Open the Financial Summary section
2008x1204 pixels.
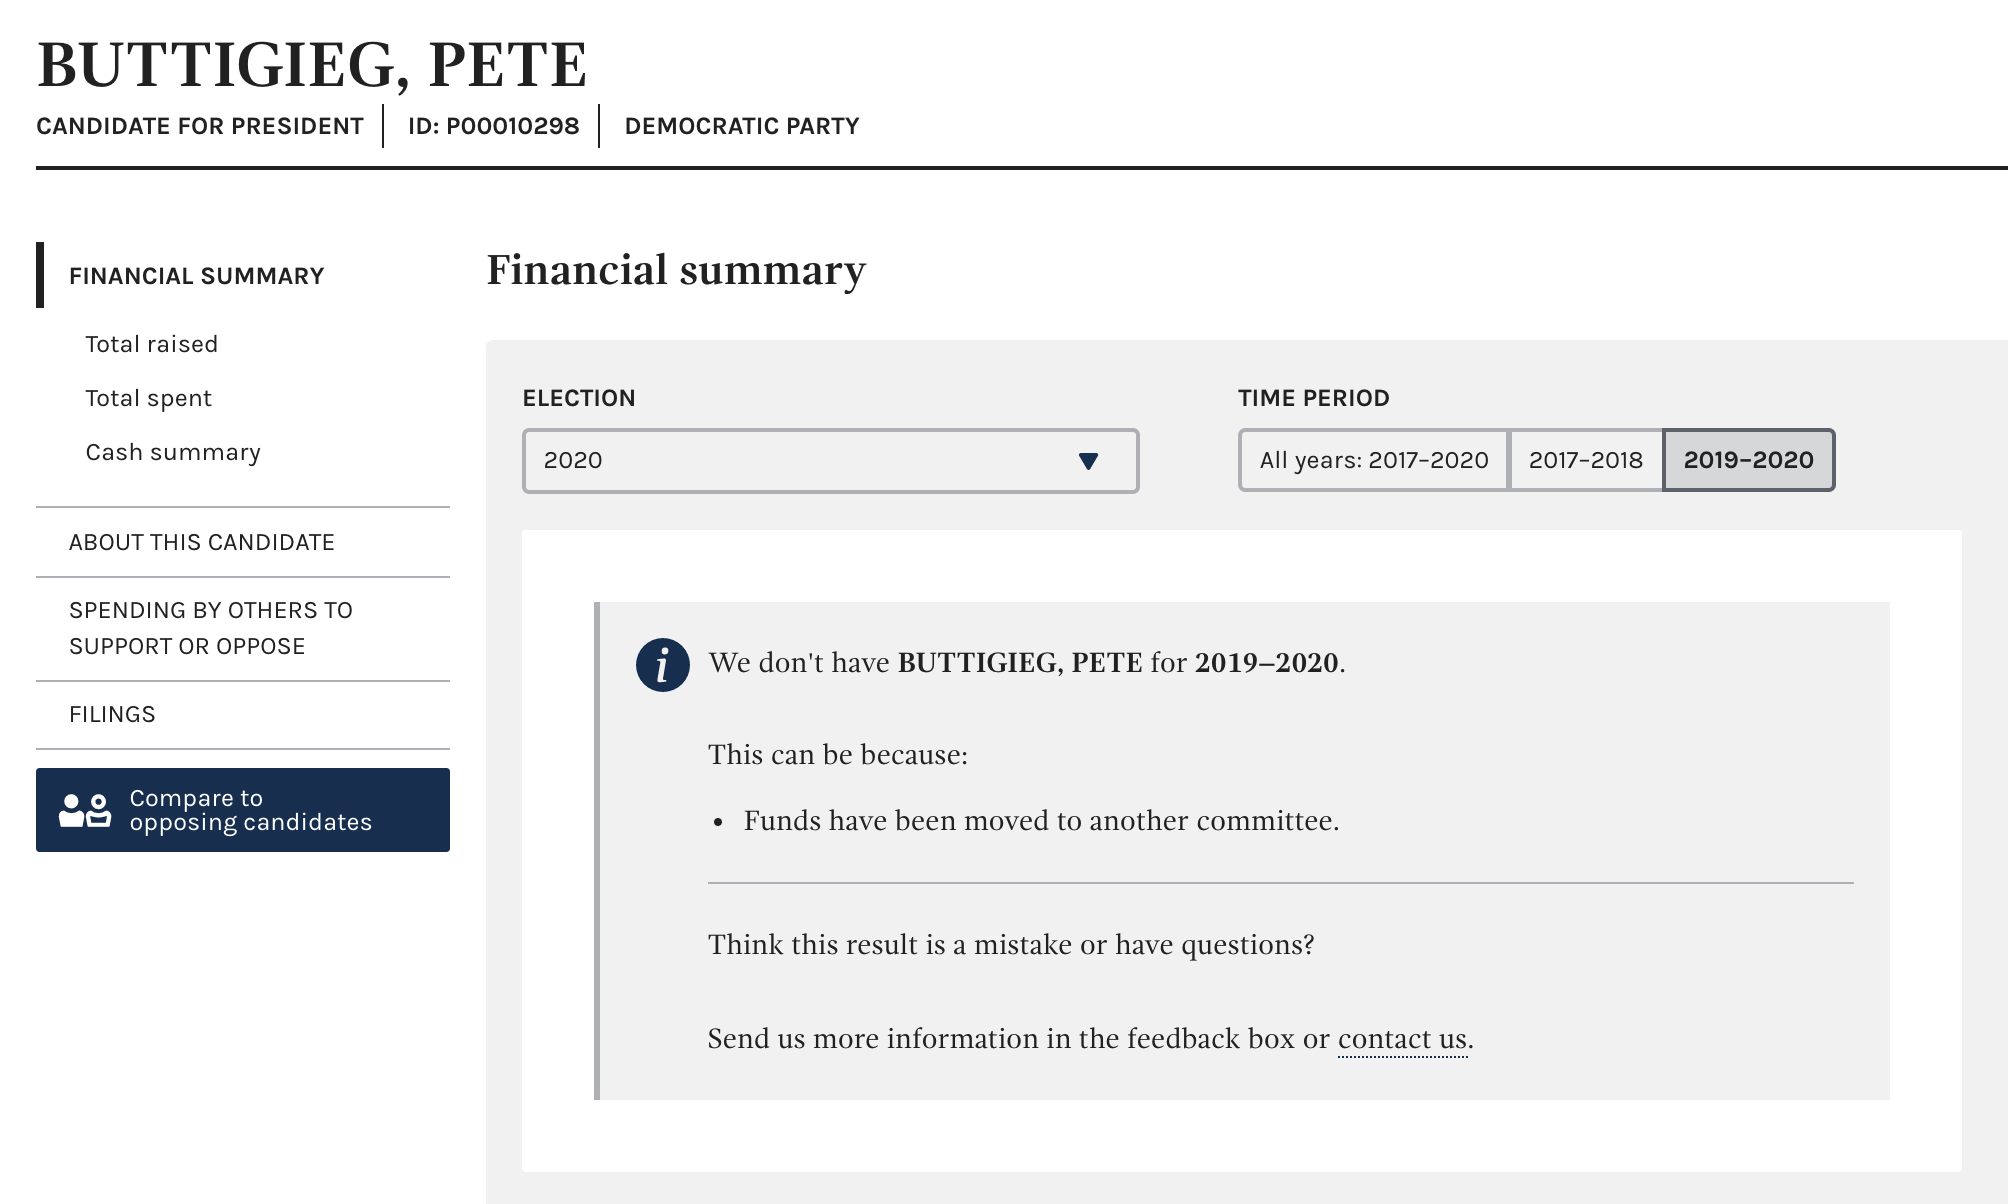tap(197, 276)
